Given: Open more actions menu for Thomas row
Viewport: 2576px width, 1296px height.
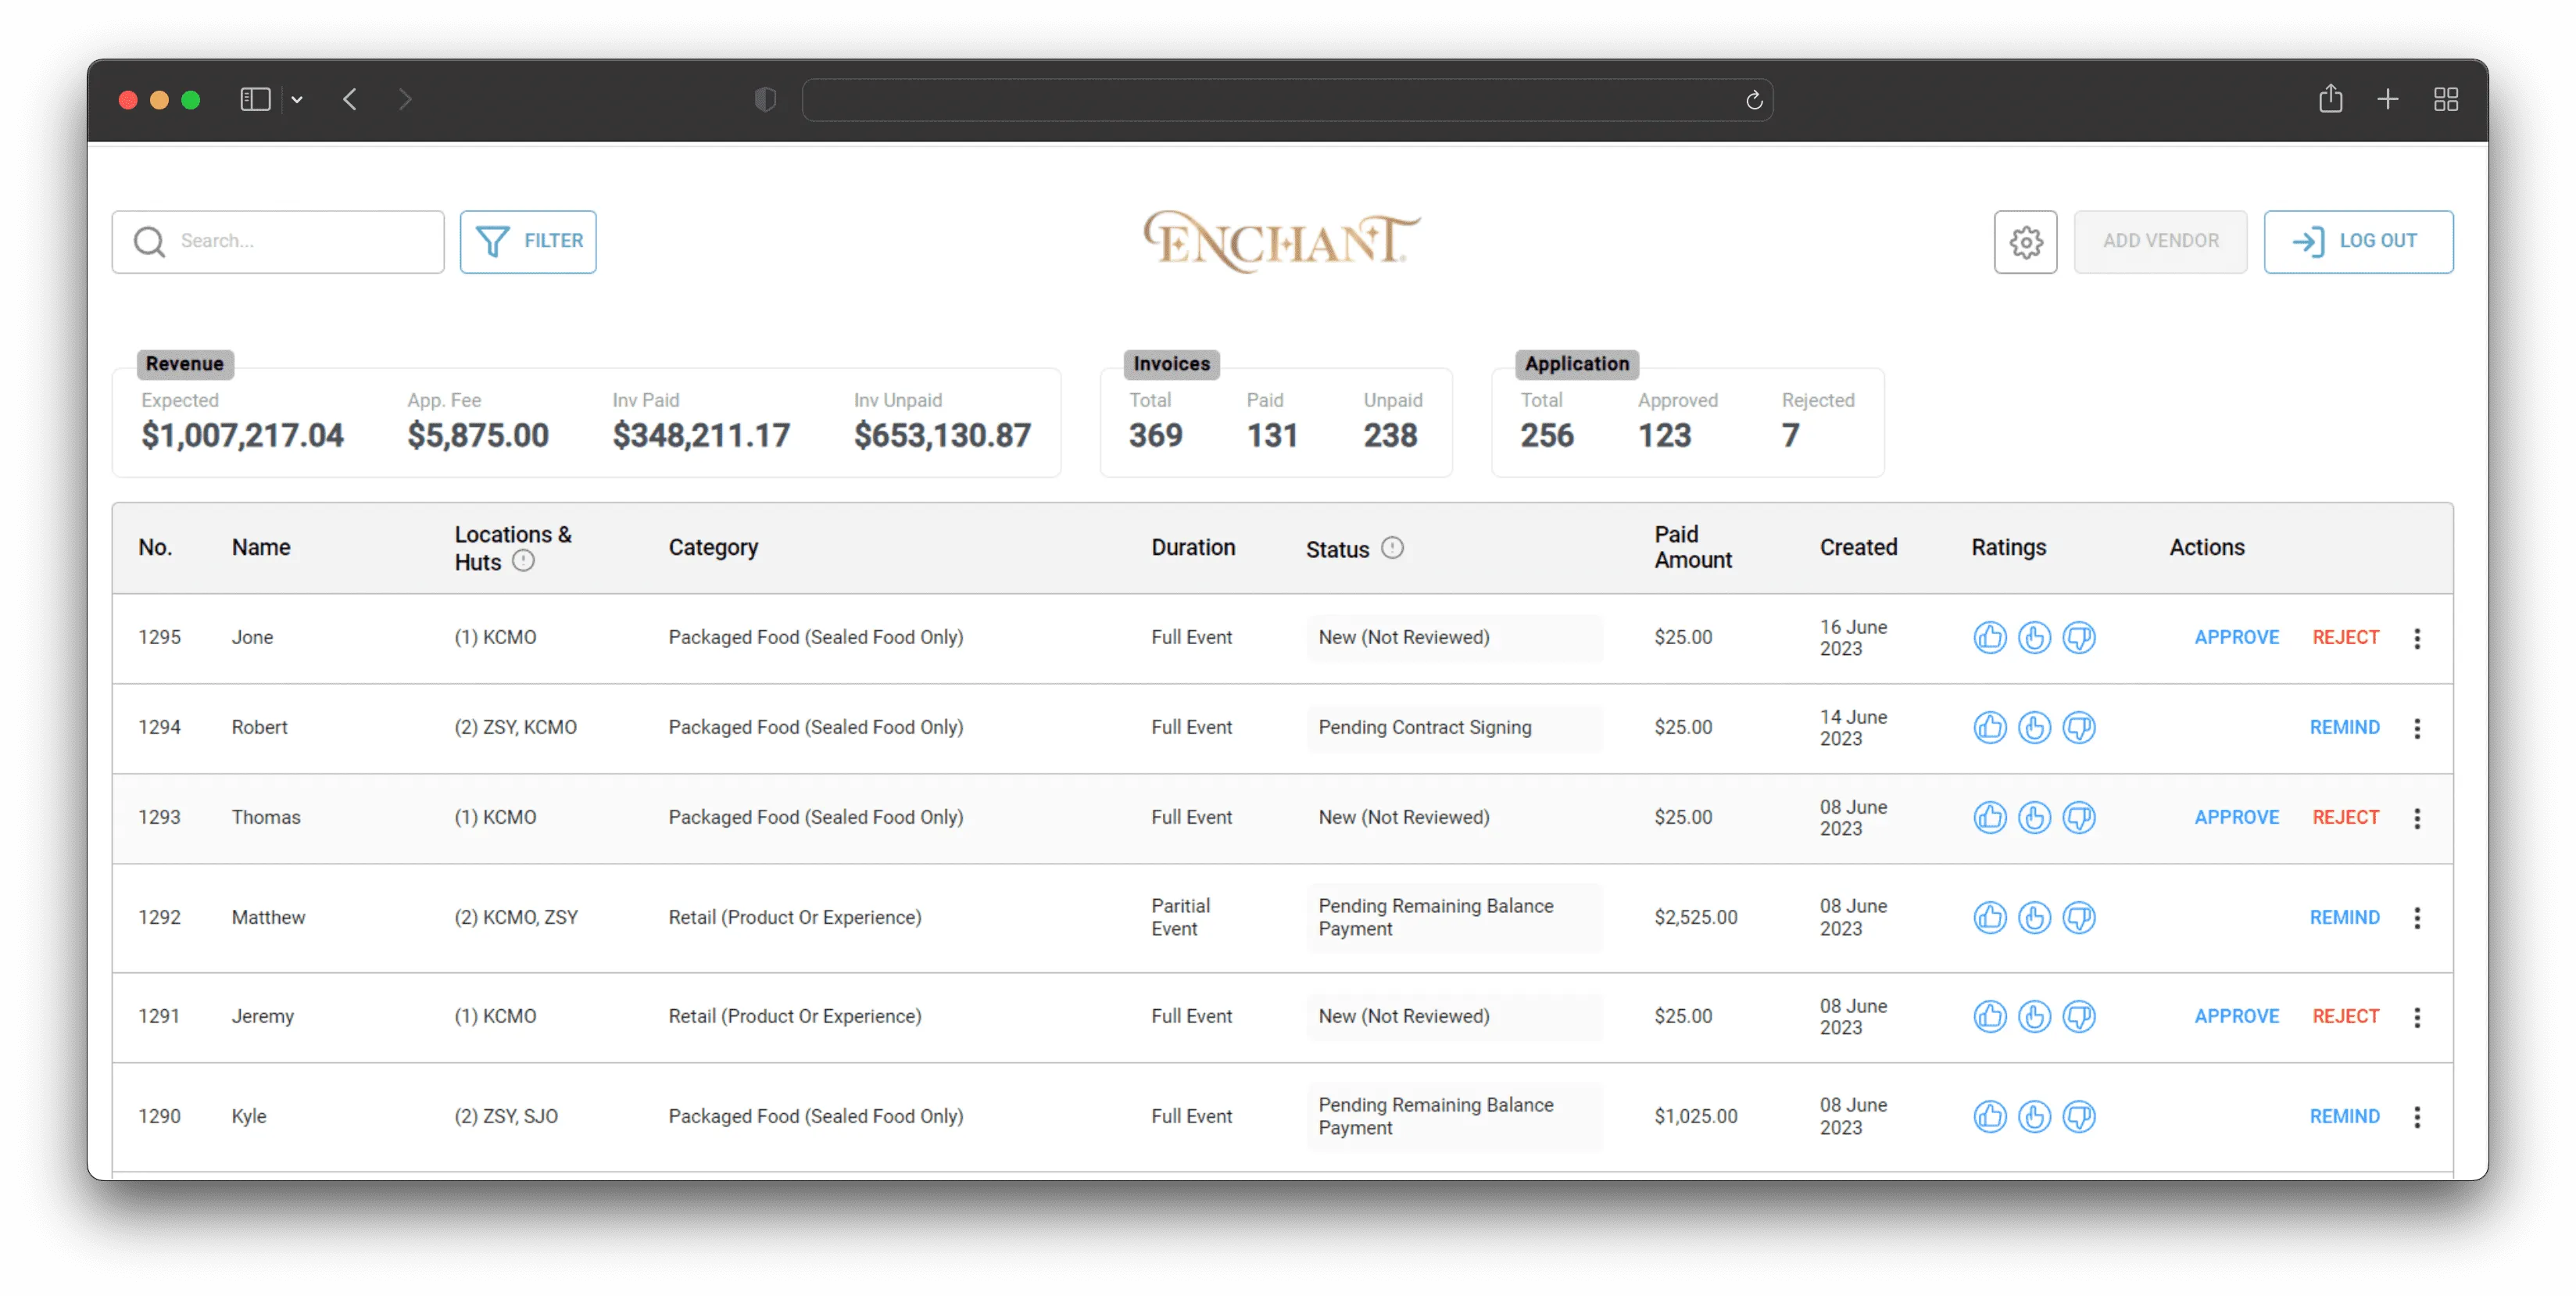Looking at the screenshot, I should (x=2417, y=818).
